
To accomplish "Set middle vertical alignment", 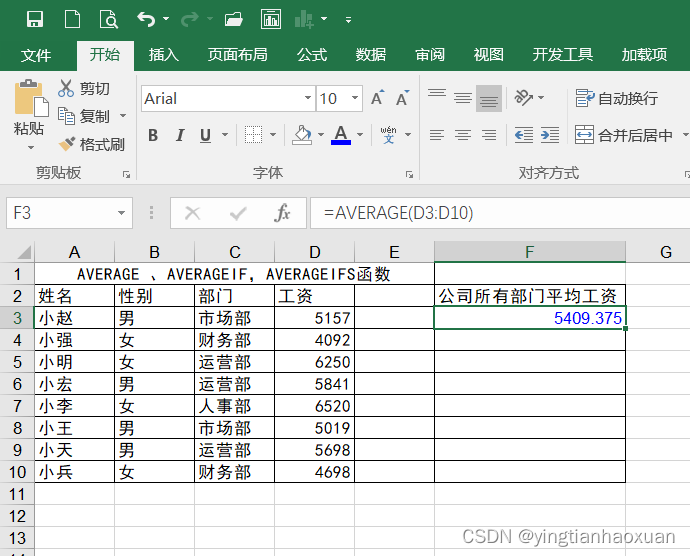I will tap(463, 98).
